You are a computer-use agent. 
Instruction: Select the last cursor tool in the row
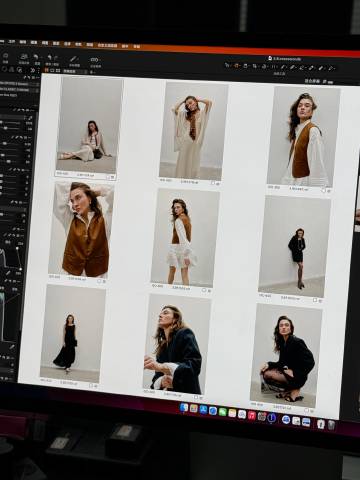330,68
